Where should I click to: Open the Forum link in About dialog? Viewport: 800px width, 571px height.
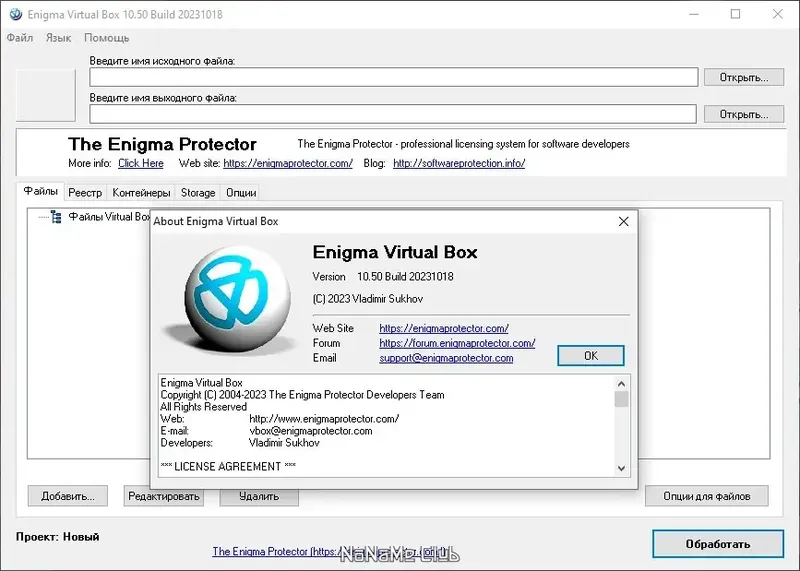pyautogui.click(x=457, y=343)
